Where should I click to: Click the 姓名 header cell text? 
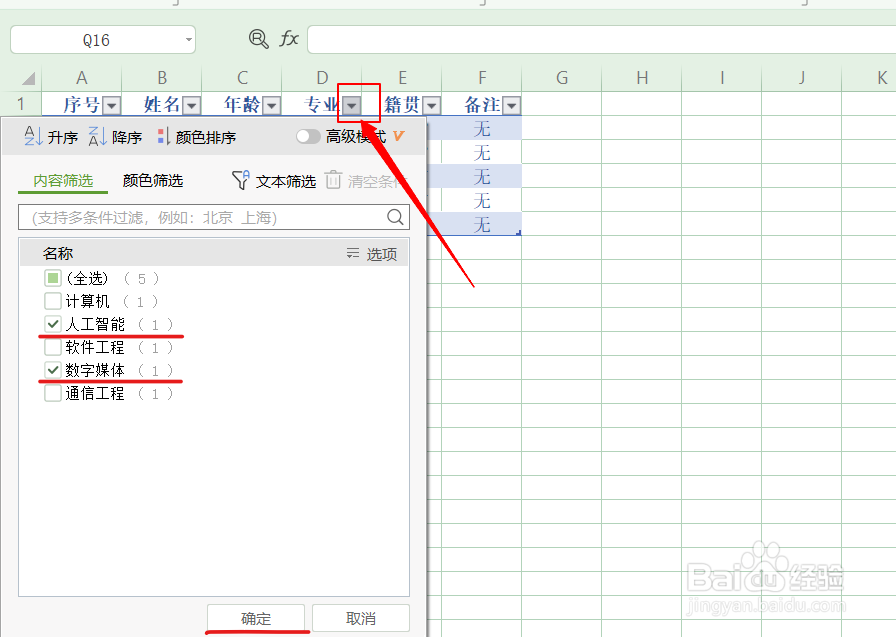point(162,105)
